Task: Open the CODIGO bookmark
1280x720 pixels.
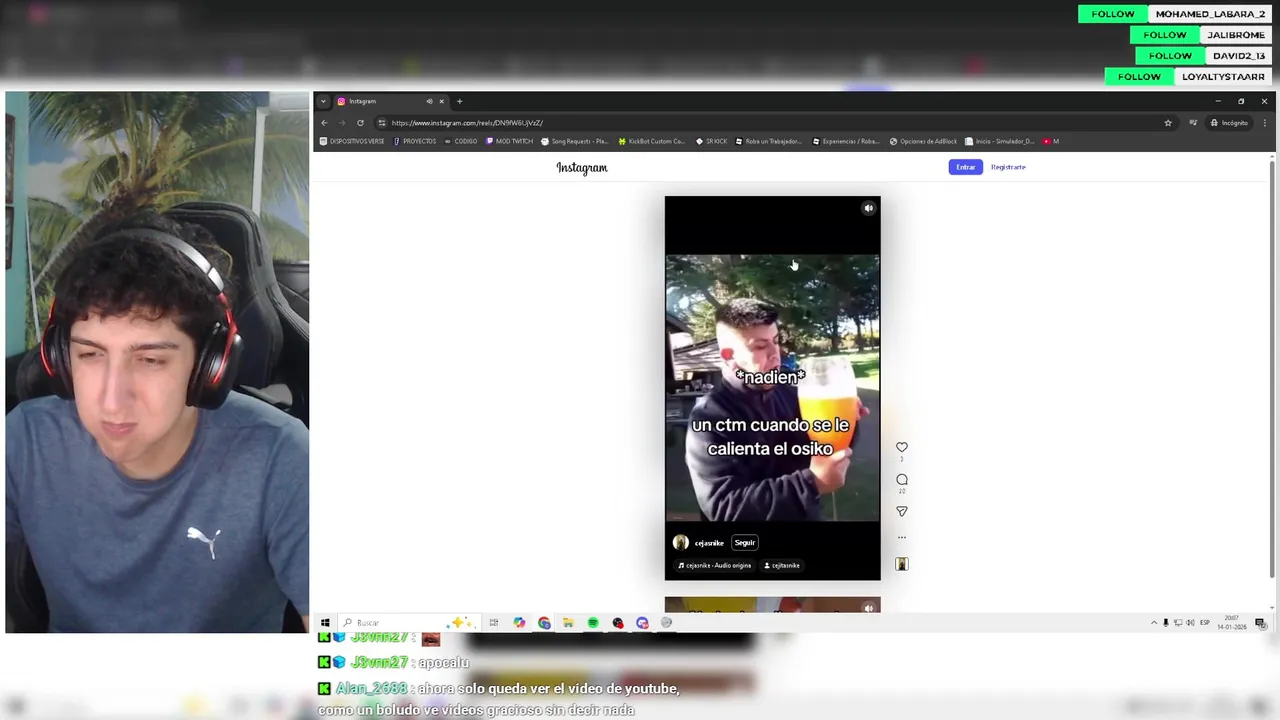Action: tap(461, 141)
